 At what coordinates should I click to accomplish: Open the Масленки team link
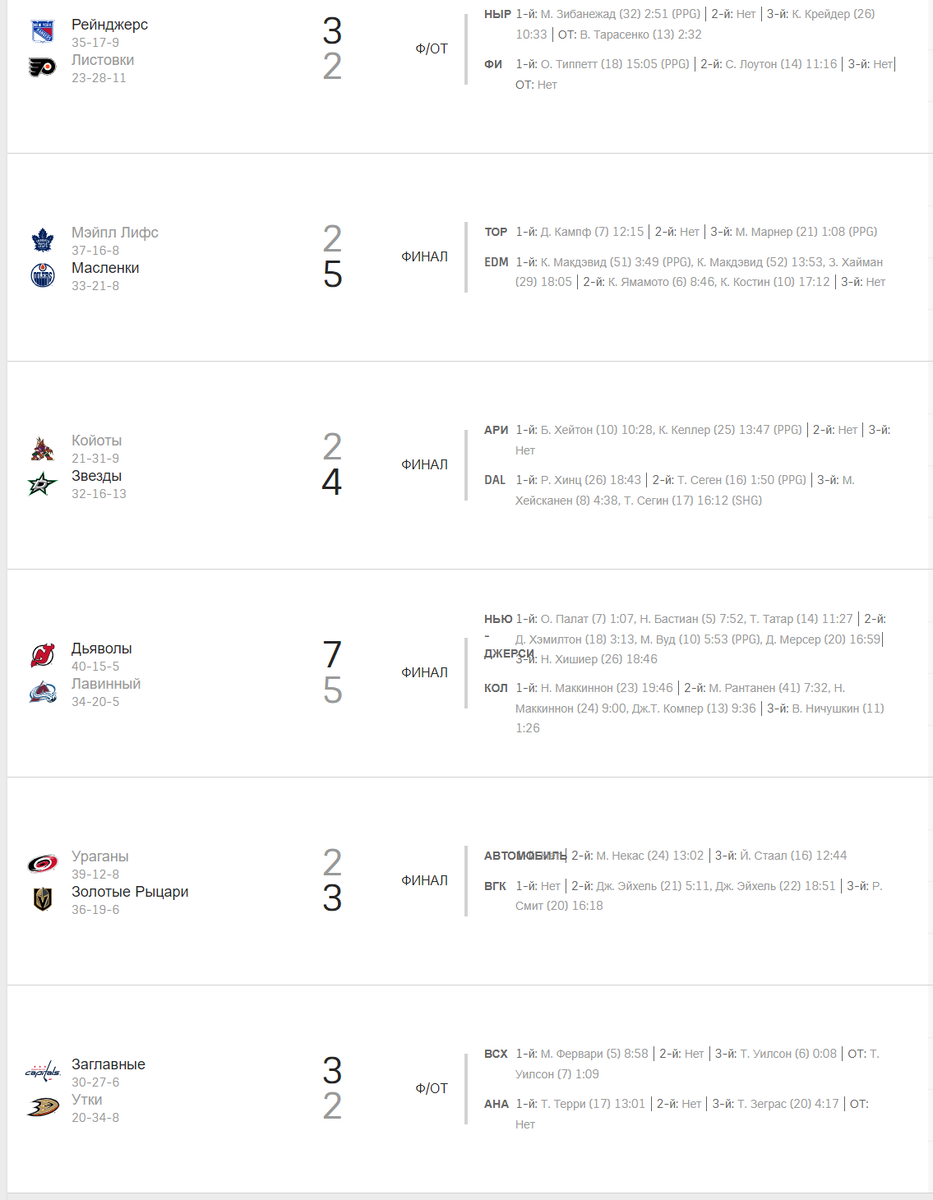(105, 268)
